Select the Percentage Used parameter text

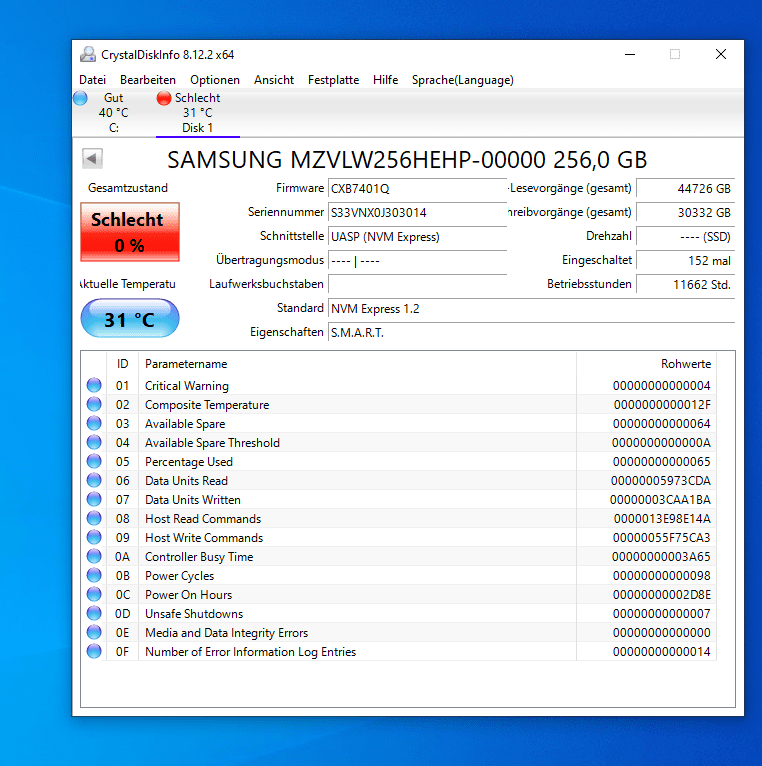click(x=189, y=462)
